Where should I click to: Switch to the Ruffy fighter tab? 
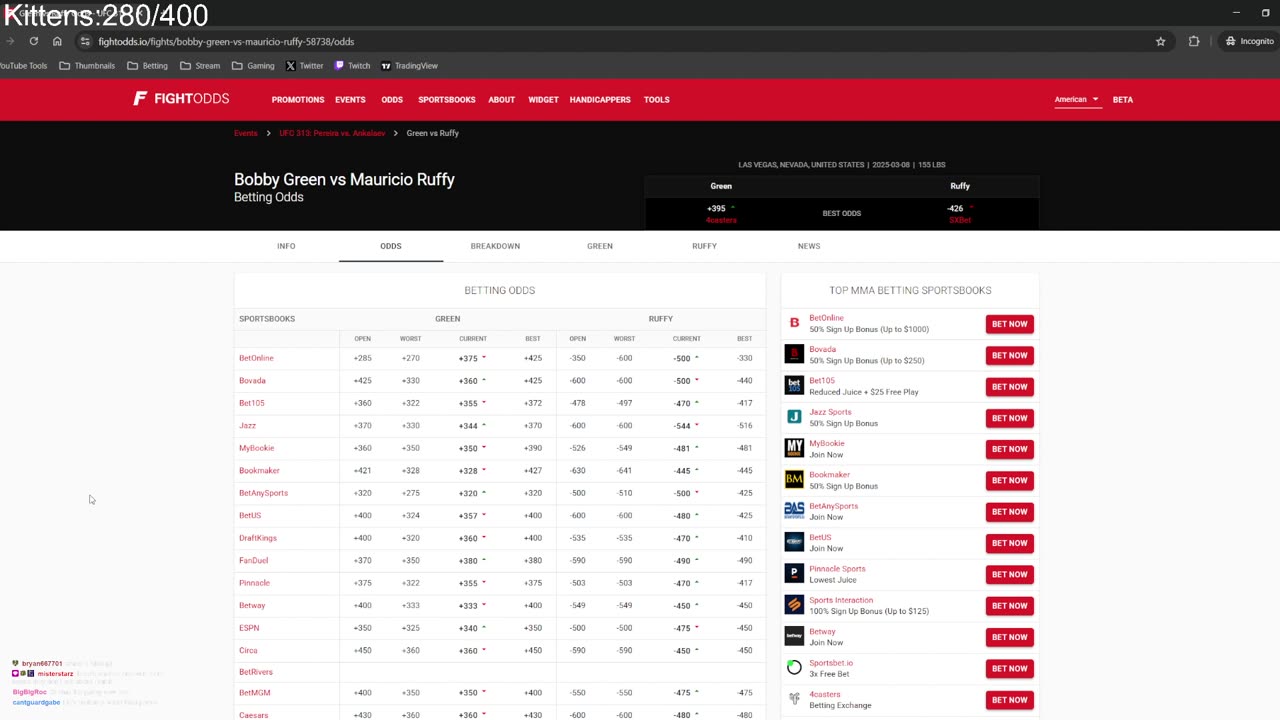click(704, 246)
